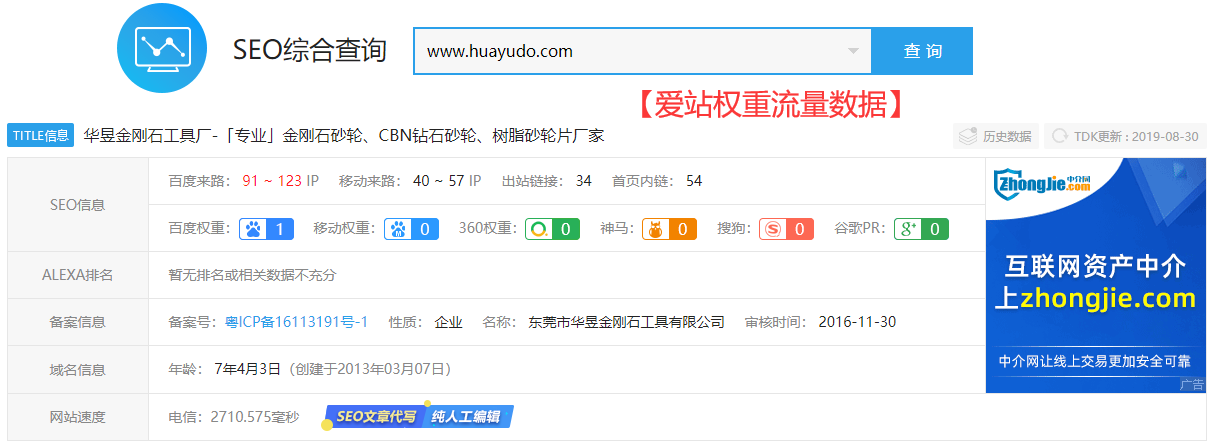Click the TITLE信息 label tag

tap(40, 135)
